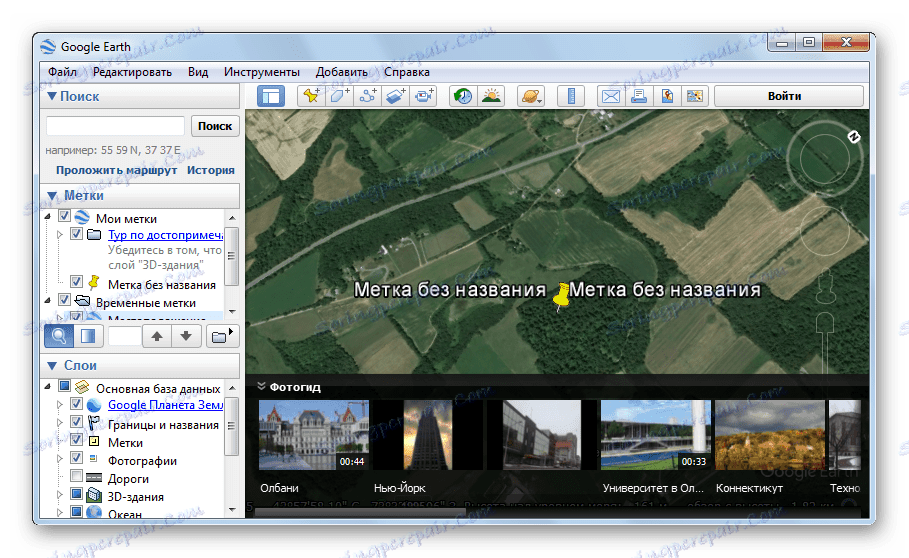Open the Добавить menu
909x558 pixels.
click(x=341, y=72)
